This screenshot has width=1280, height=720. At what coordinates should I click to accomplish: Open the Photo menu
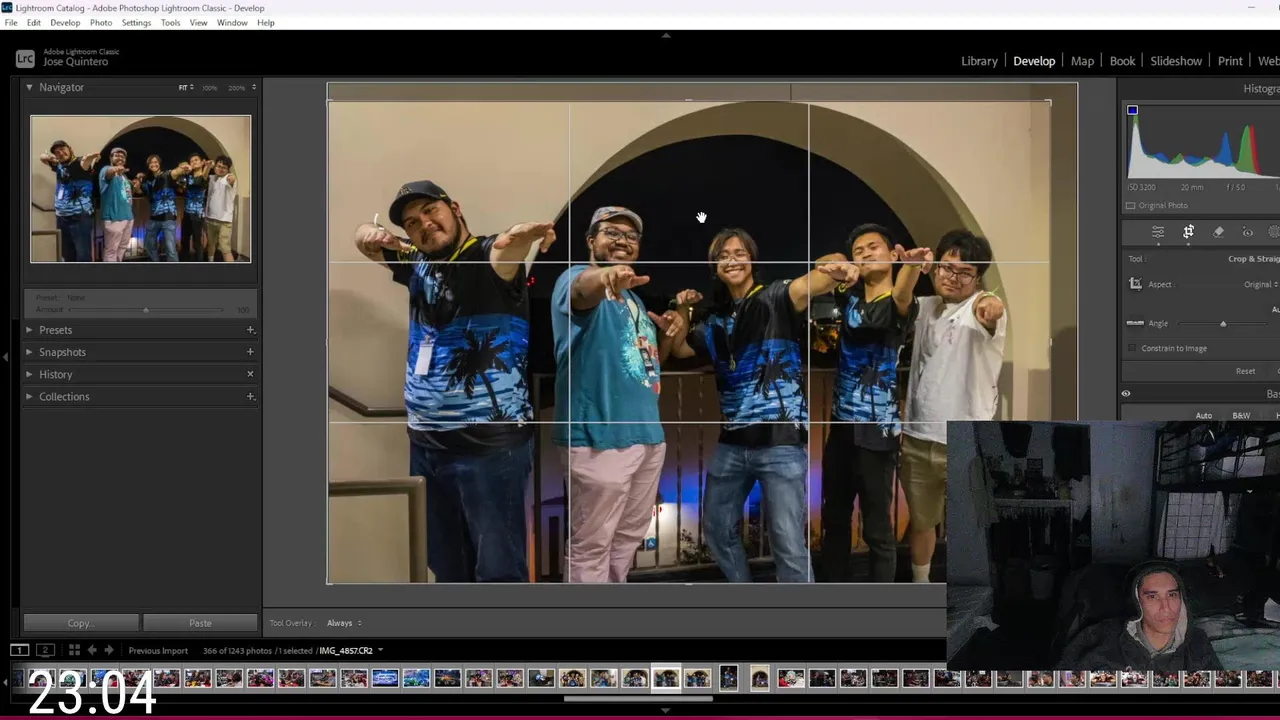101,22
